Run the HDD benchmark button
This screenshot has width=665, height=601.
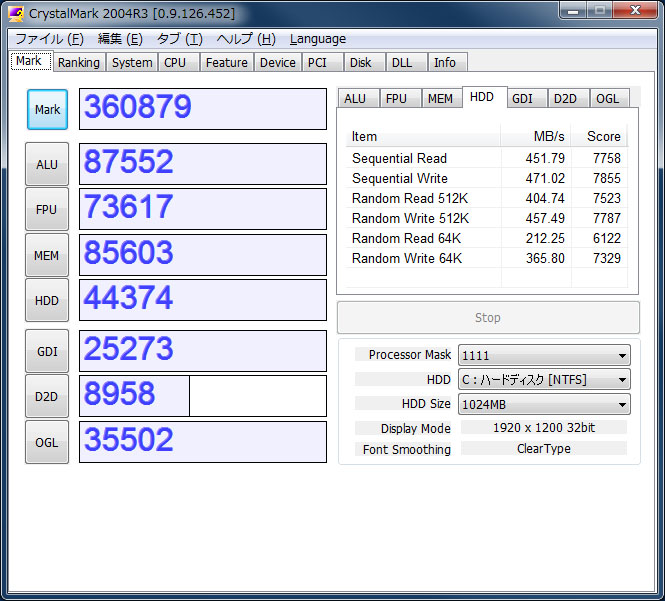point(47,300)
